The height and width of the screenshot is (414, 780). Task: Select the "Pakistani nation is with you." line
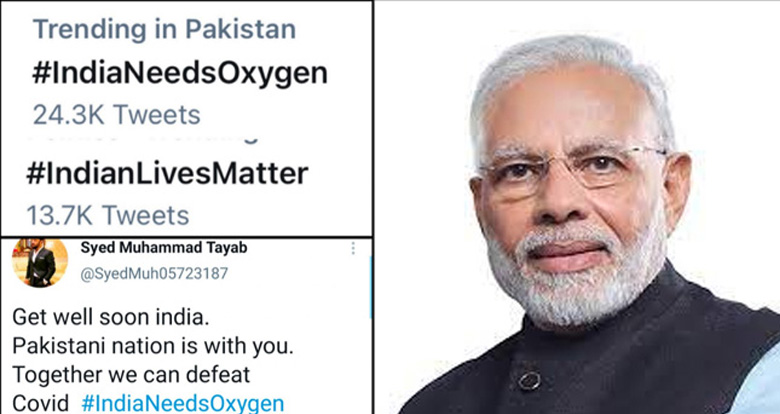(x=153, y=346)
